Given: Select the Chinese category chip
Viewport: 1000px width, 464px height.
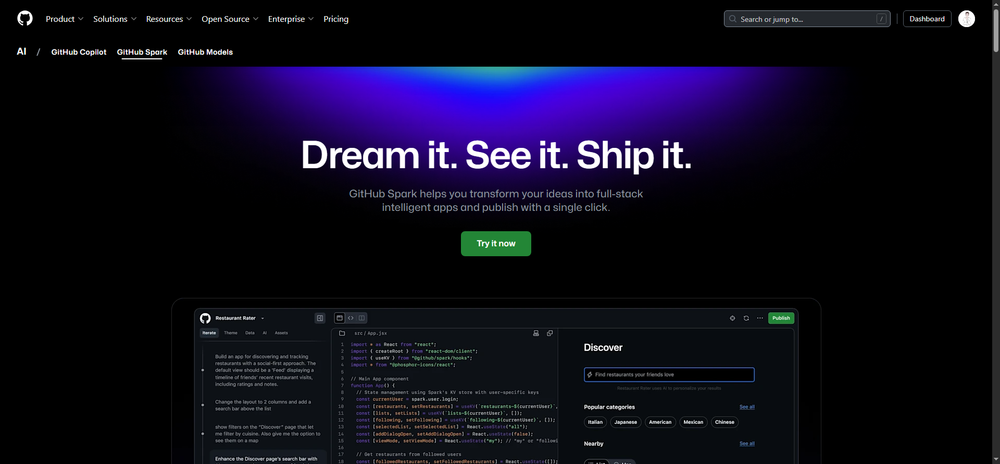Looking at the screenshot, I should point(724,422).
